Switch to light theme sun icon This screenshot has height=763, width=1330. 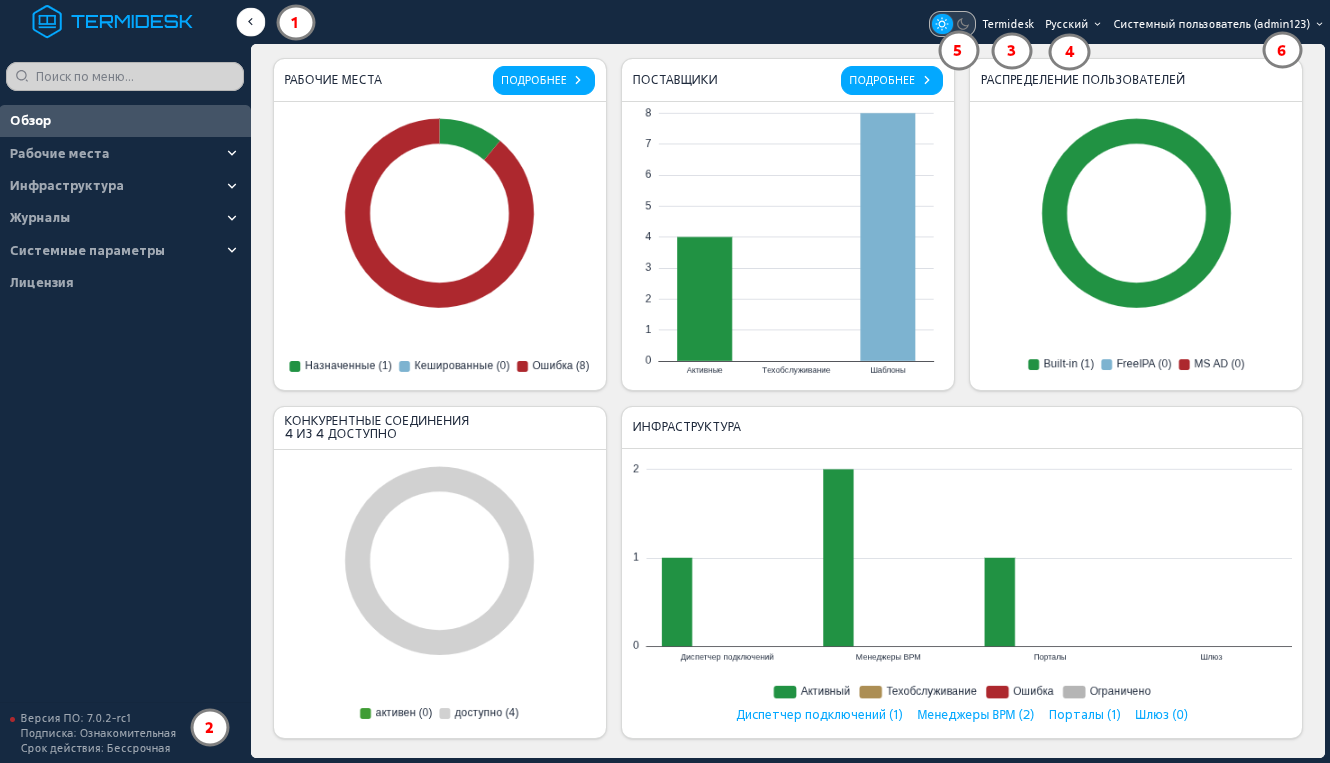tap(942, 24)
